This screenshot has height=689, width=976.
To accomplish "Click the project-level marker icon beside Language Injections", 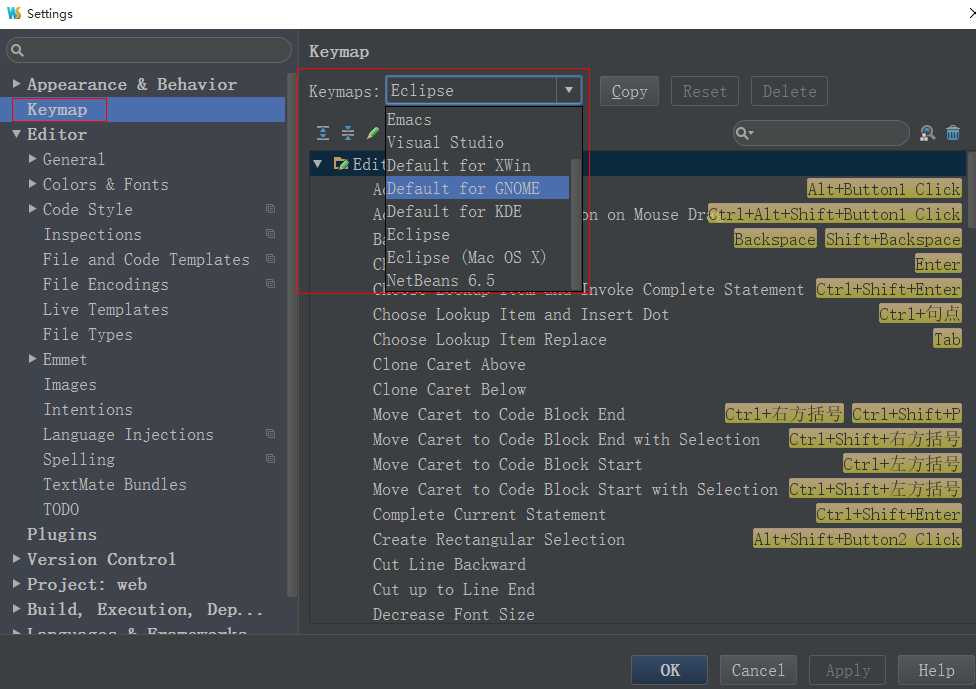I will [x=270, y=433].
